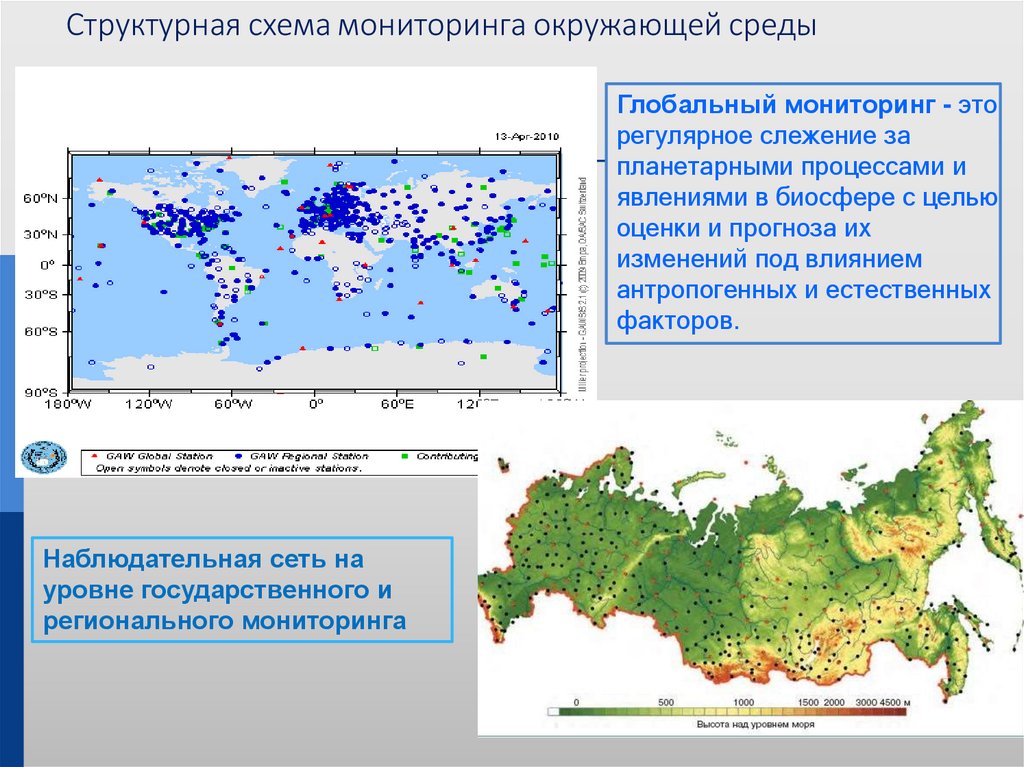Select the red GAW Global Station triangle symbol
The width and height of the screenshot is (1024, 767).
click(x=95, y=454)
